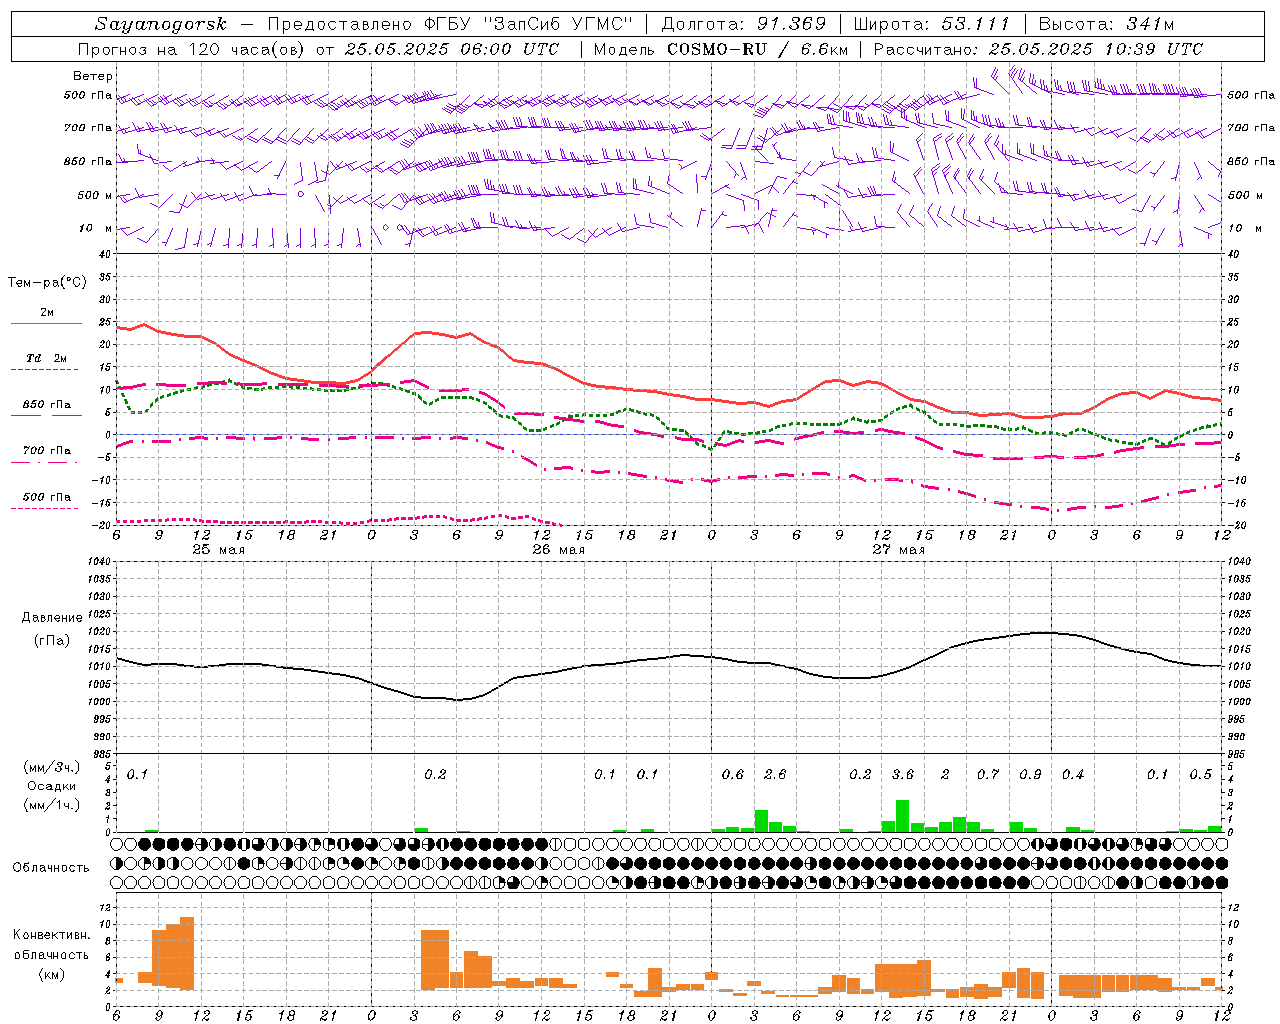Click the (км) convective cloud units label

pyautogui.click(x=51, y=974)
